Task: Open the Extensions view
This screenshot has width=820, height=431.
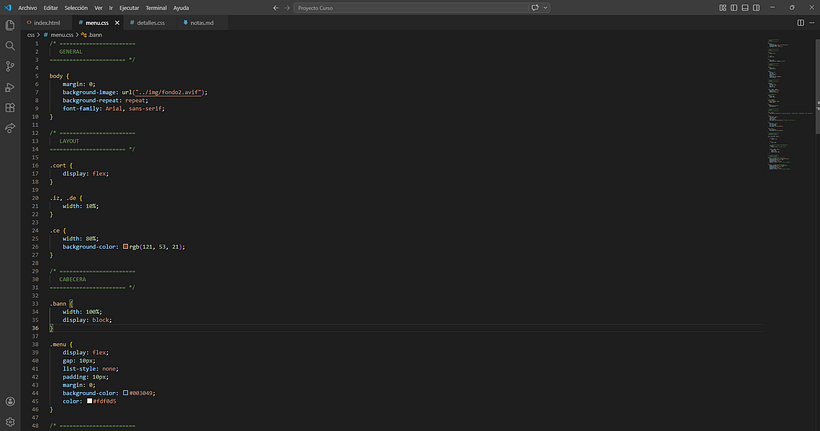Action: 10,108
